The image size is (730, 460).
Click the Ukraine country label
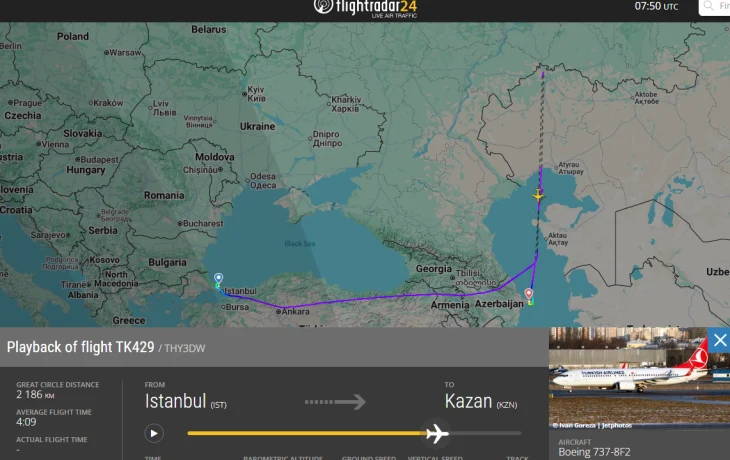click(x=257, y=126)
